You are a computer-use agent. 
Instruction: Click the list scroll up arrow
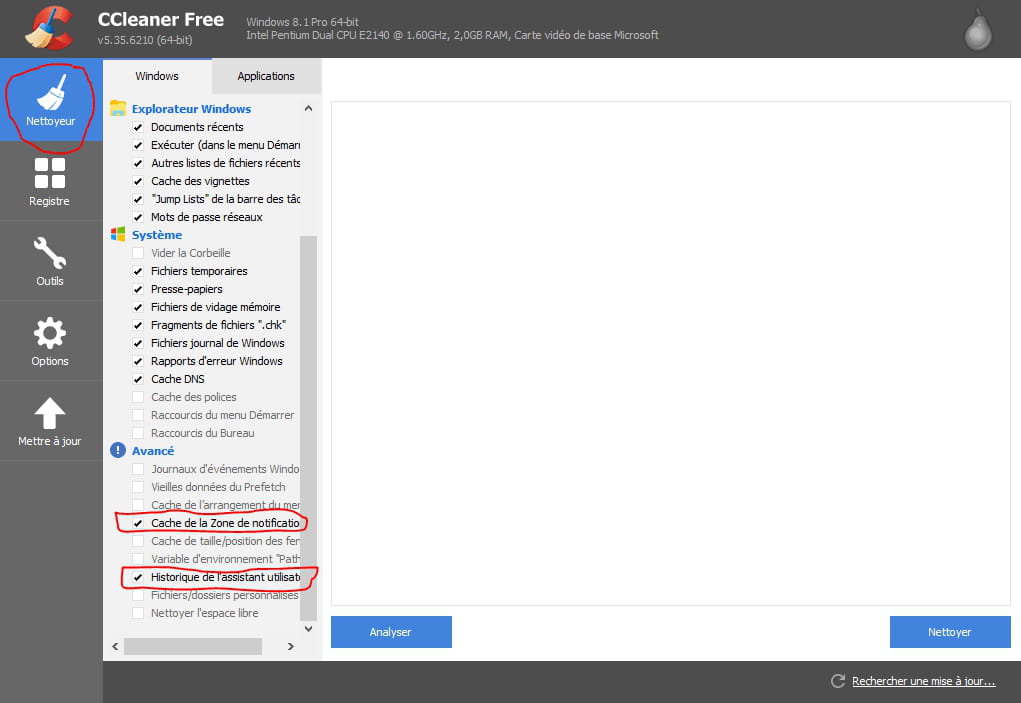point(309,109)
